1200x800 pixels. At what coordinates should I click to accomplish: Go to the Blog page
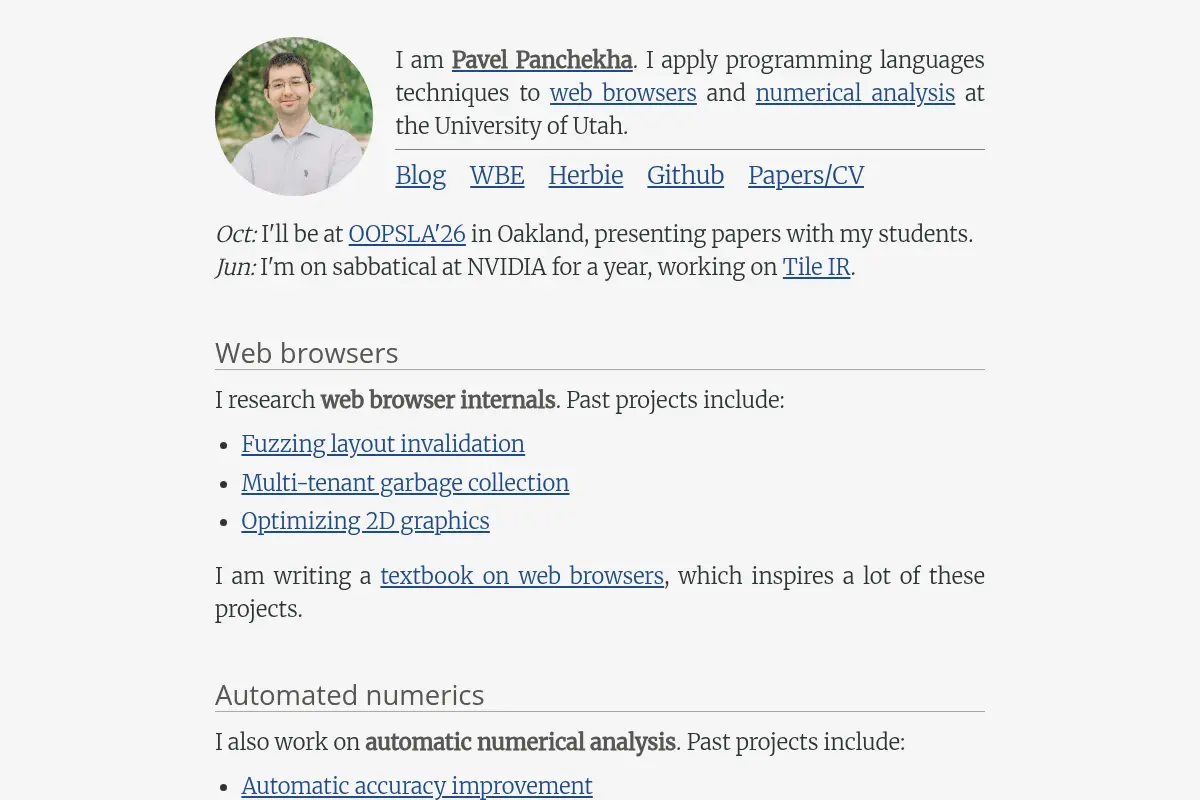pos(421,175)
